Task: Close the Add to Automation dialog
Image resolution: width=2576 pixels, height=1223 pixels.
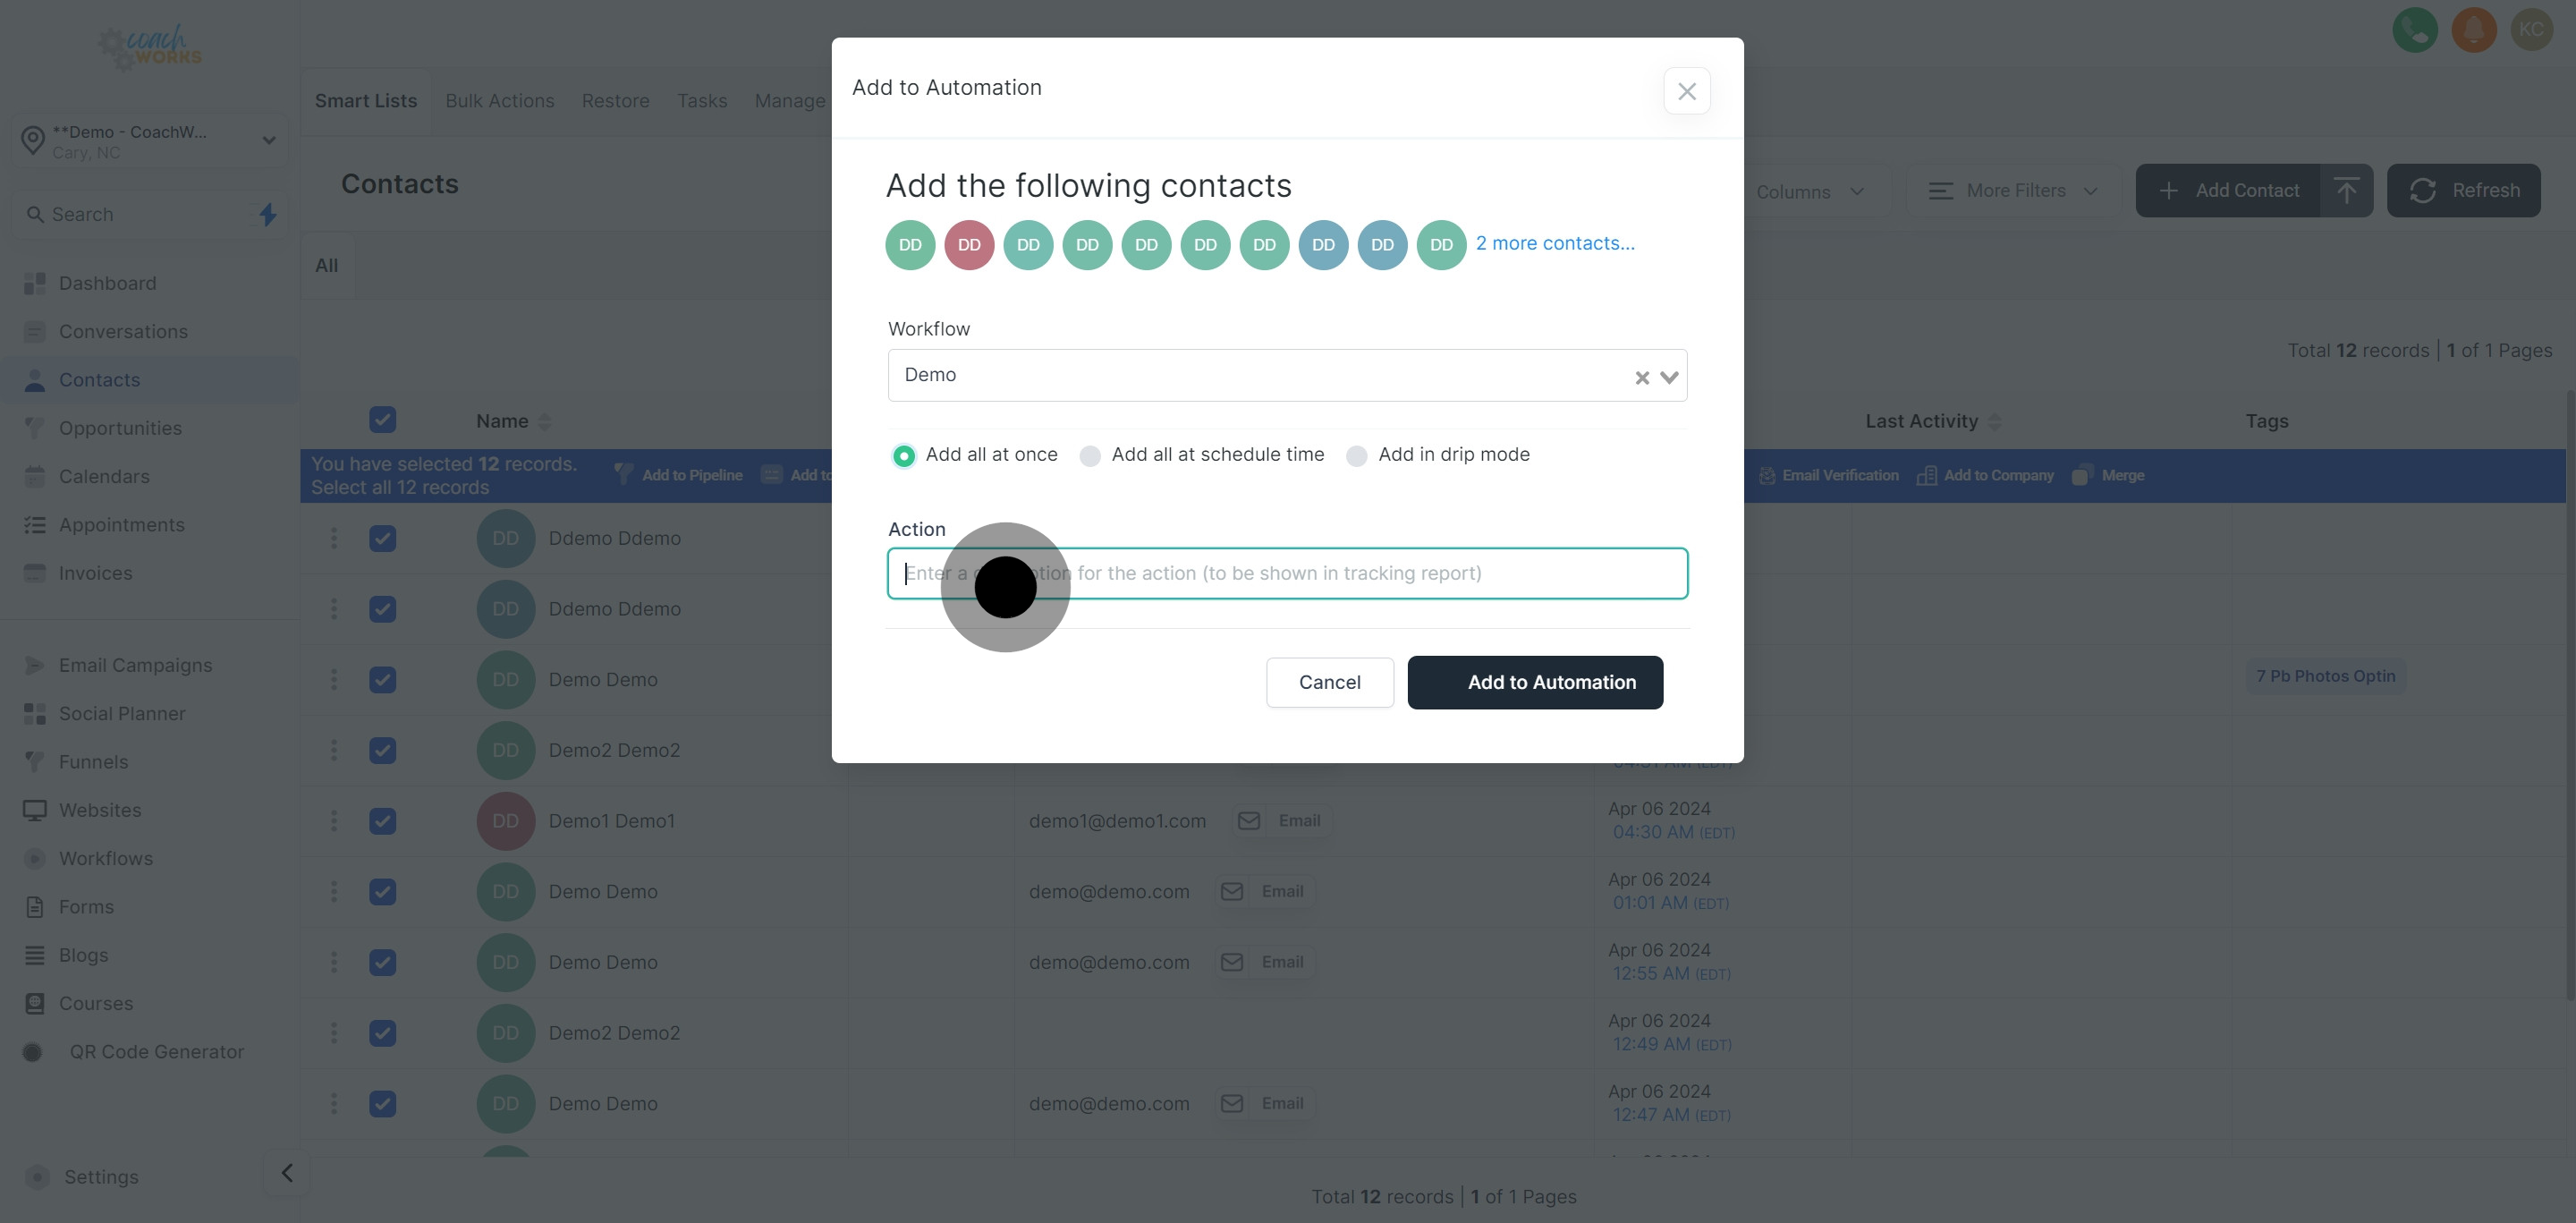Action: (1686, 91)
